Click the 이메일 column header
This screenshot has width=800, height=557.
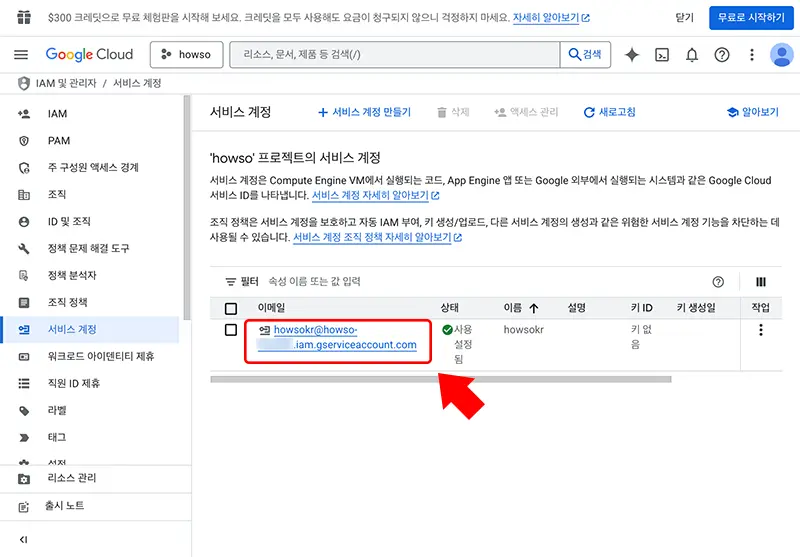[x=271, y=308]
